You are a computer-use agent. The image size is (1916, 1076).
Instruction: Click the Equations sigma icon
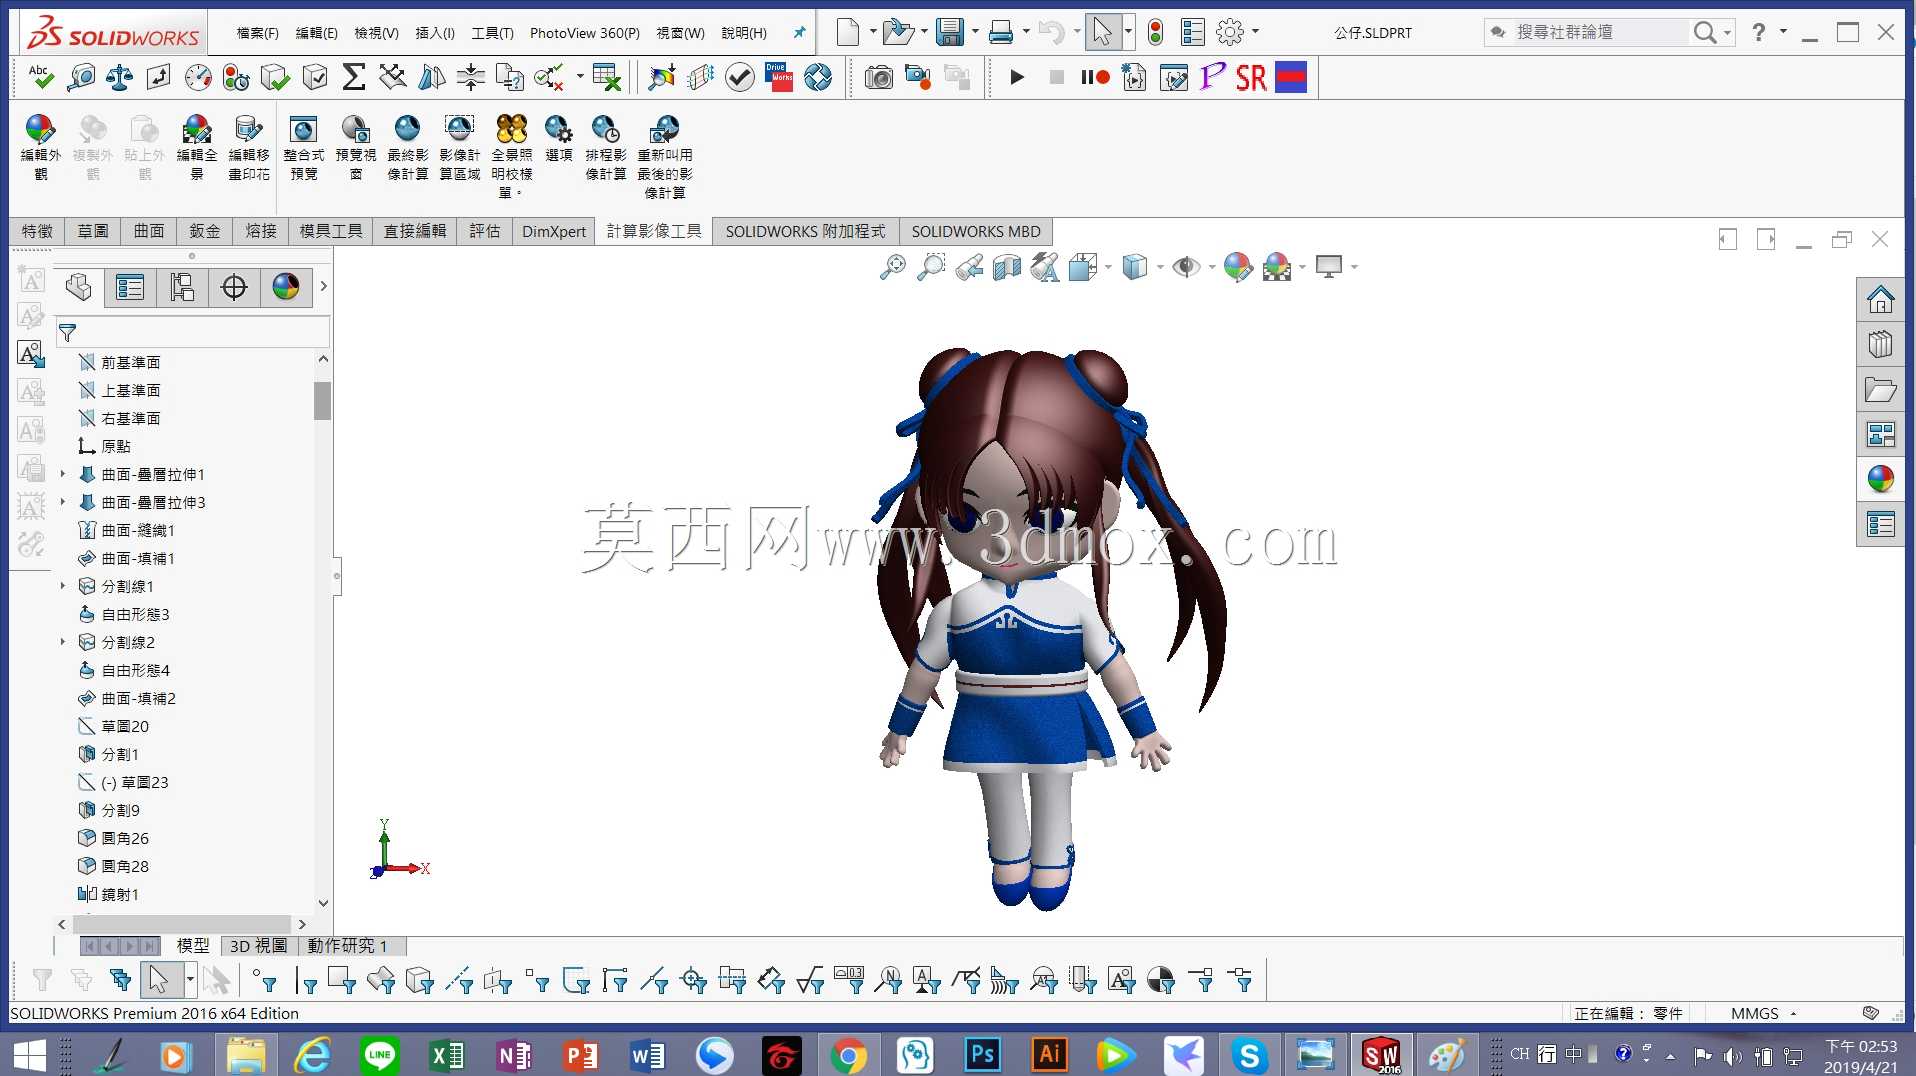[354, 77]
